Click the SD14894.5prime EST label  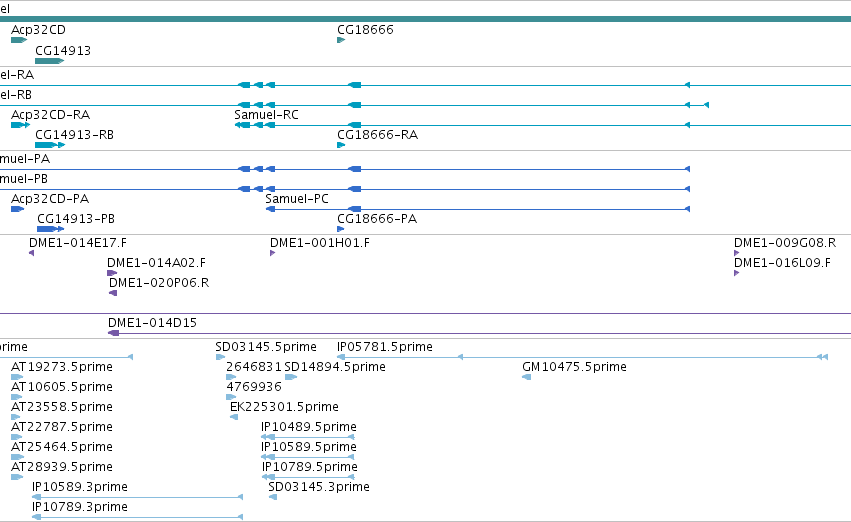(x=335, y=367)
